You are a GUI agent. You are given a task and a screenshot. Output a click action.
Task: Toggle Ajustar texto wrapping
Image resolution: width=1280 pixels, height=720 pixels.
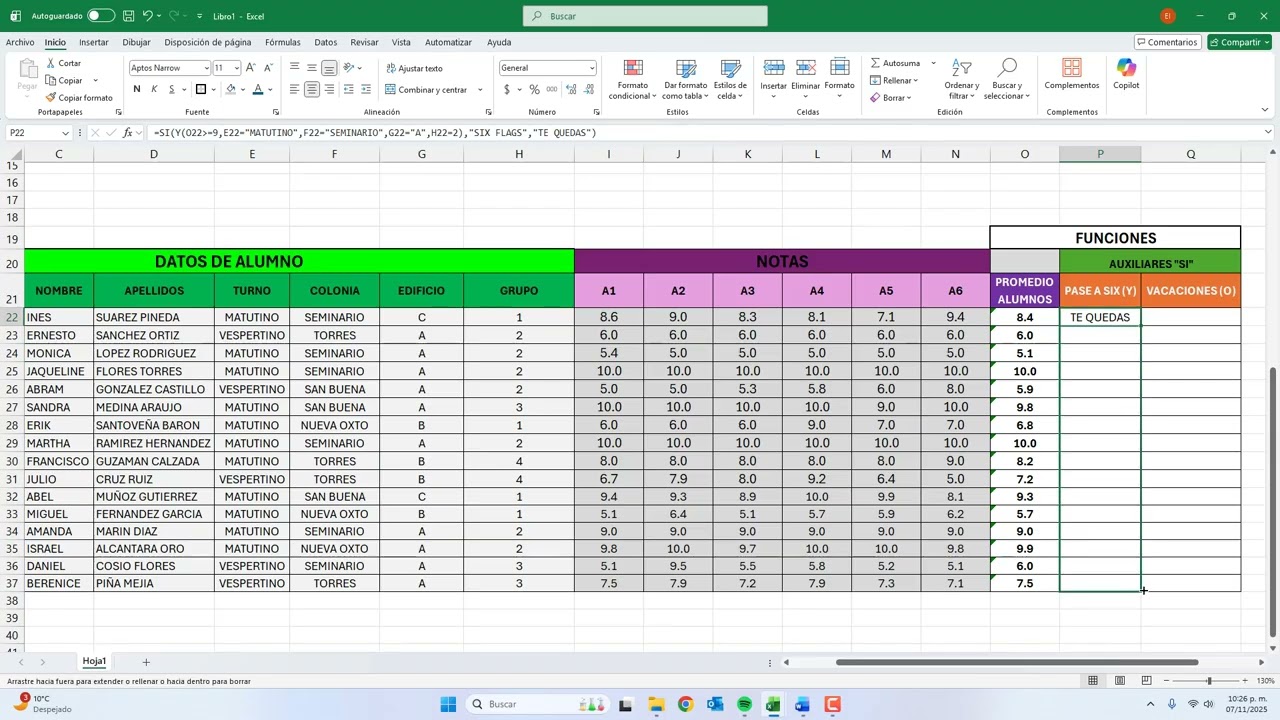pos(414,68)
